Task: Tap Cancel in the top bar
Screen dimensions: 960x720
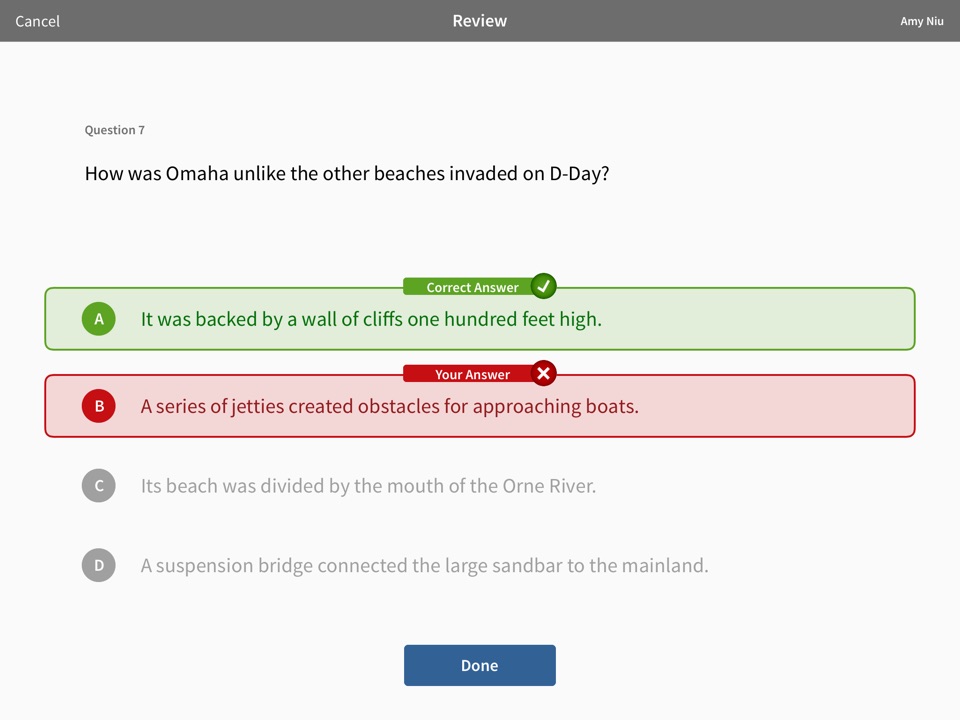Action: click(x=37, y=21)
